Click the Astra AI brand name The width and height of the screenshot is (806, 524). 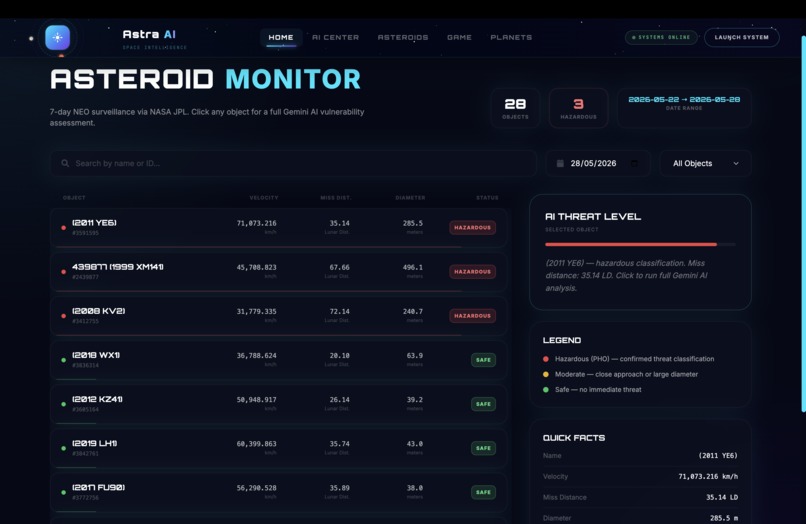149,34
